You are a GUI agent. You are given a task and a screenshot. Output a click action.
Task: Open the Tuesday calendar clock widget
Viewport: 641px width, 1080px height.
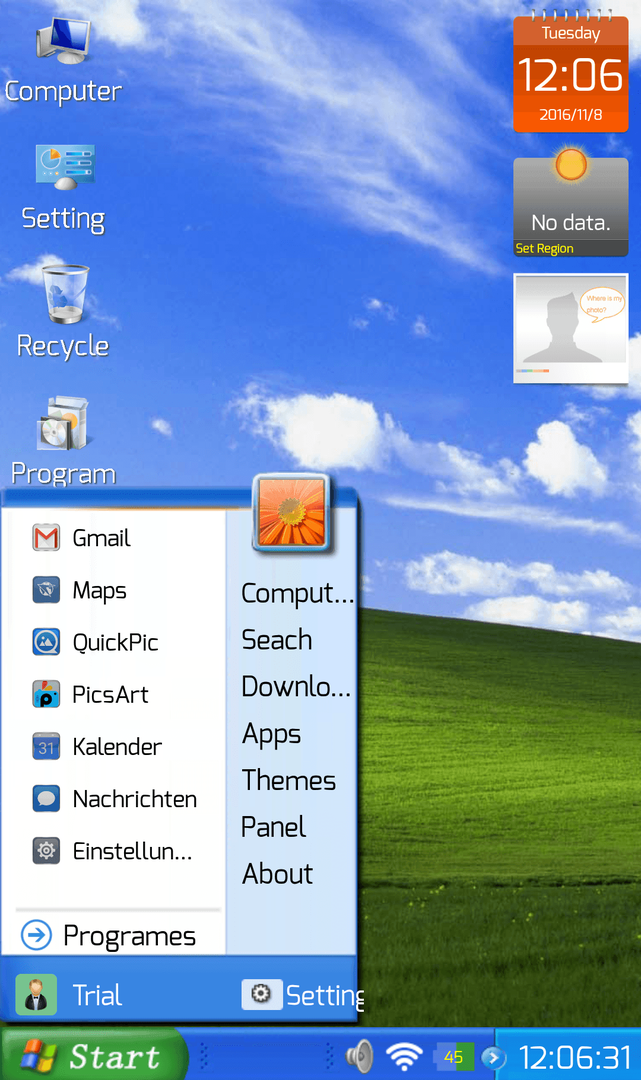(571, 71)
